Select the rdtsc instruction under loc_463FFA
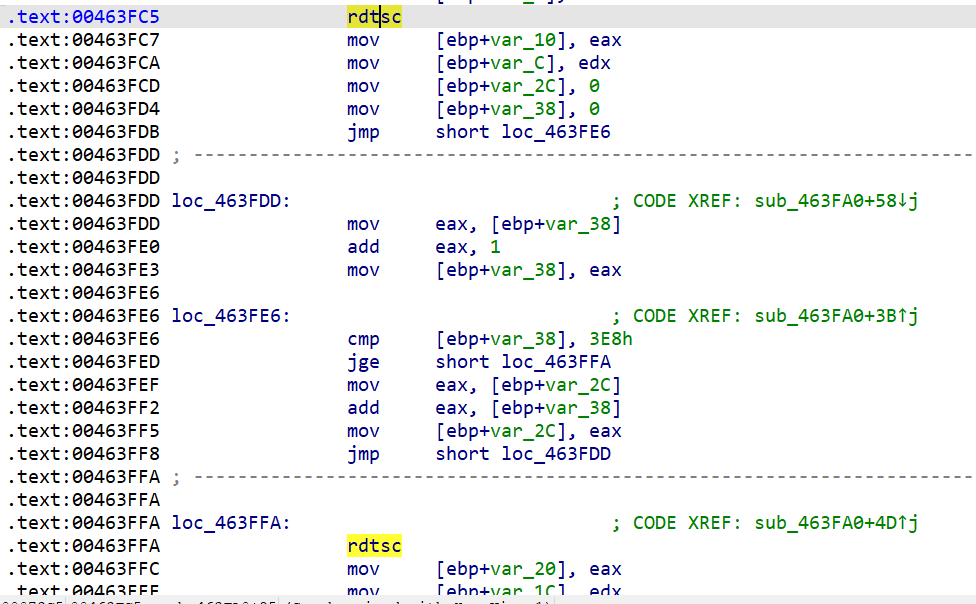Viewport: 976px width, 604px height. (374, 546)
